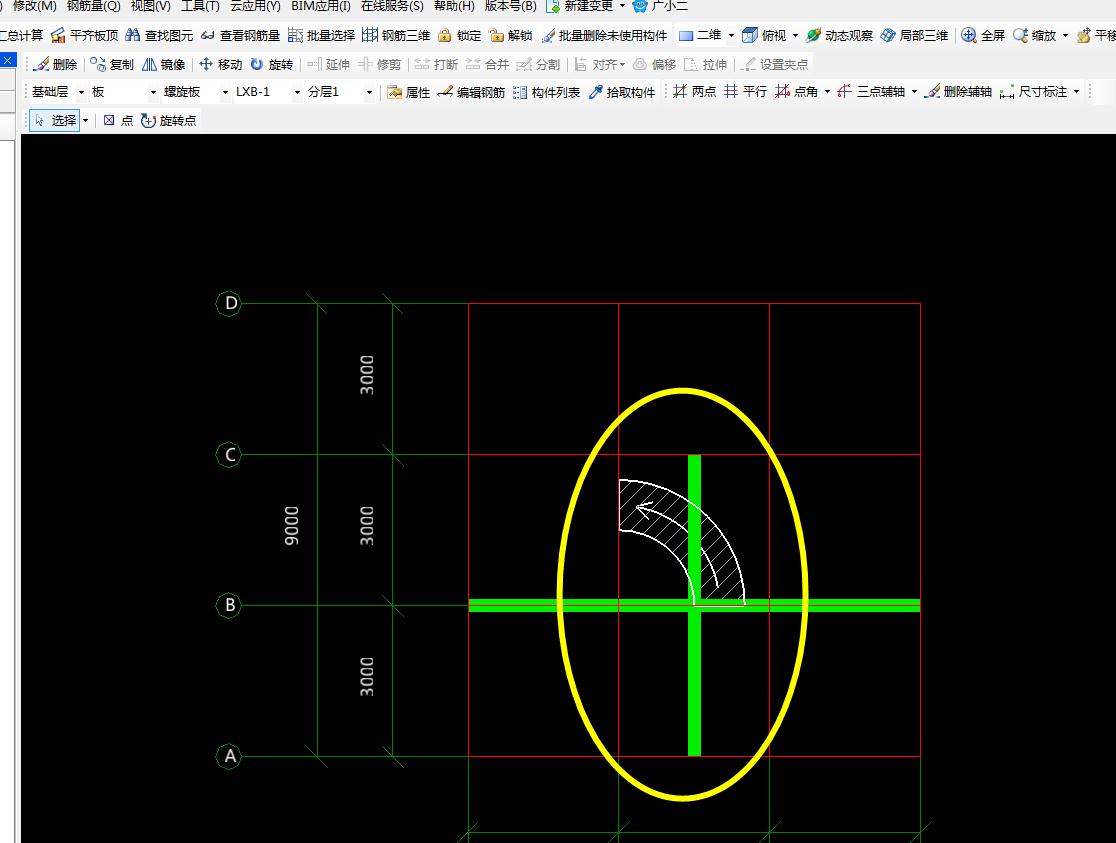This screenshot has height=843, width=1116.
Task: Open the 云应用(Y) menu
Action: [255, 6]
